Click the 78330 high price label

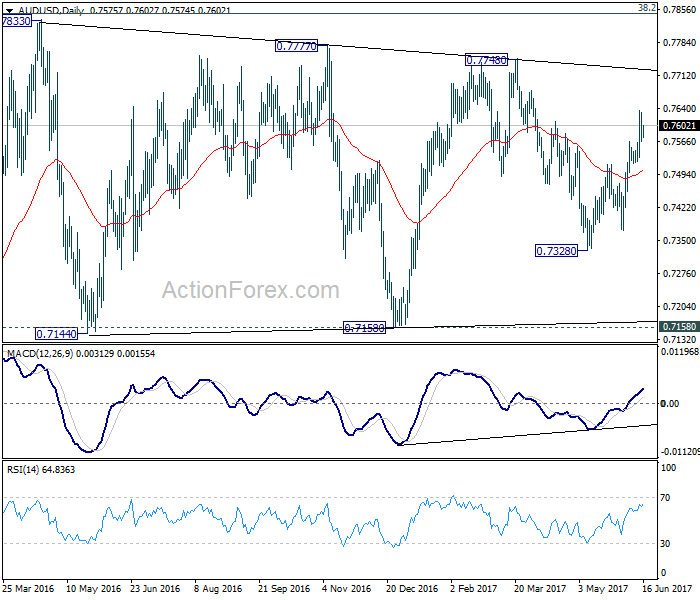point(17,21)
